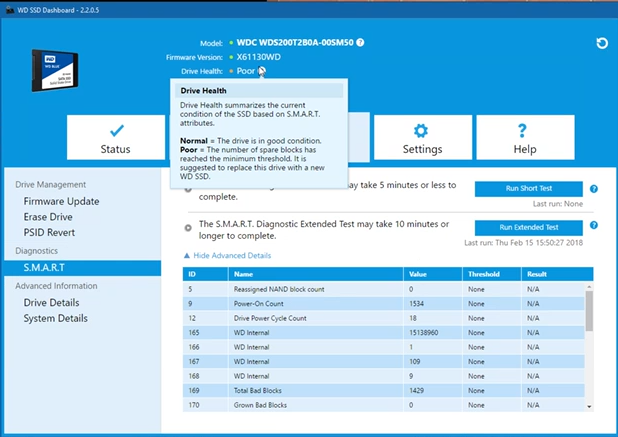Open System Details in the sidebar
618x437 pixels.
coord(55,318)
